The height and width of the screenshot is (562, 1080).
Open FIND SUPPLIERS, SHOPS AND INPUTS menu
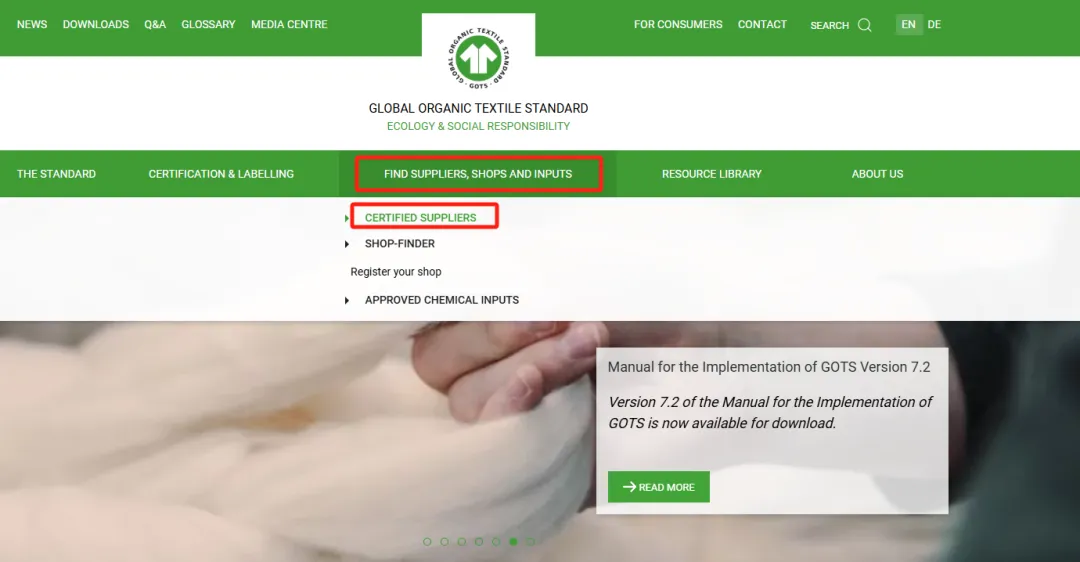478,174
